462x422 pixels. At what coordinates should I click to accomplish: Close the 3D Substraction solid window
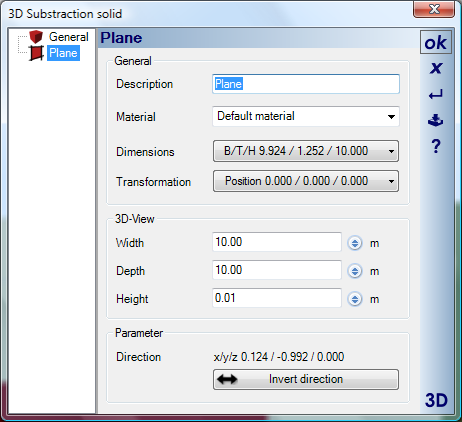point(434,9)
